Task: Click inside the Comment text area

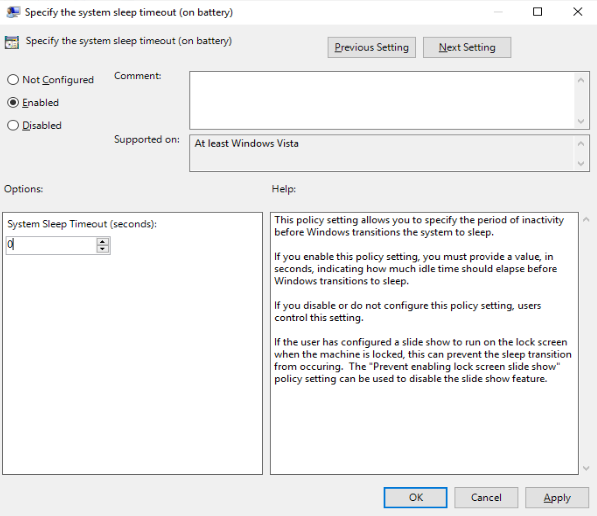Action: 382,101
